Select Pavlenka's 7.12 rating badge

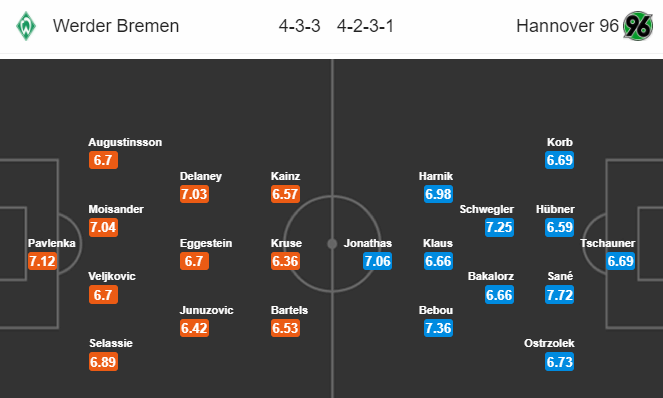[x=42, y=261]
